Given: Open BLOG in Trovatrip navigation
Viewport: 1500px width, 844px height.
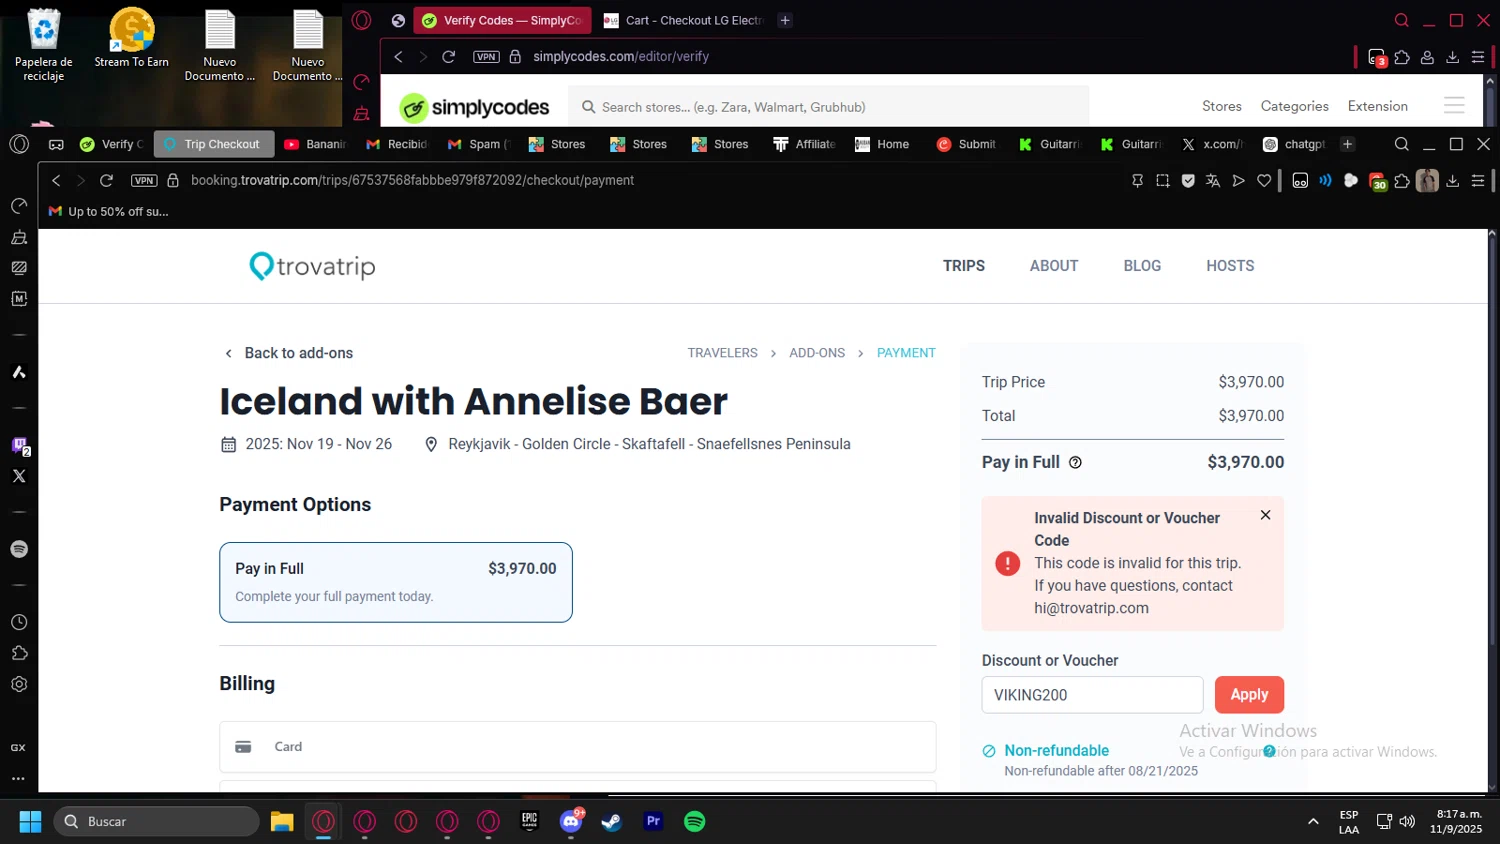Looking at the screenshot, I should 1142,266.
